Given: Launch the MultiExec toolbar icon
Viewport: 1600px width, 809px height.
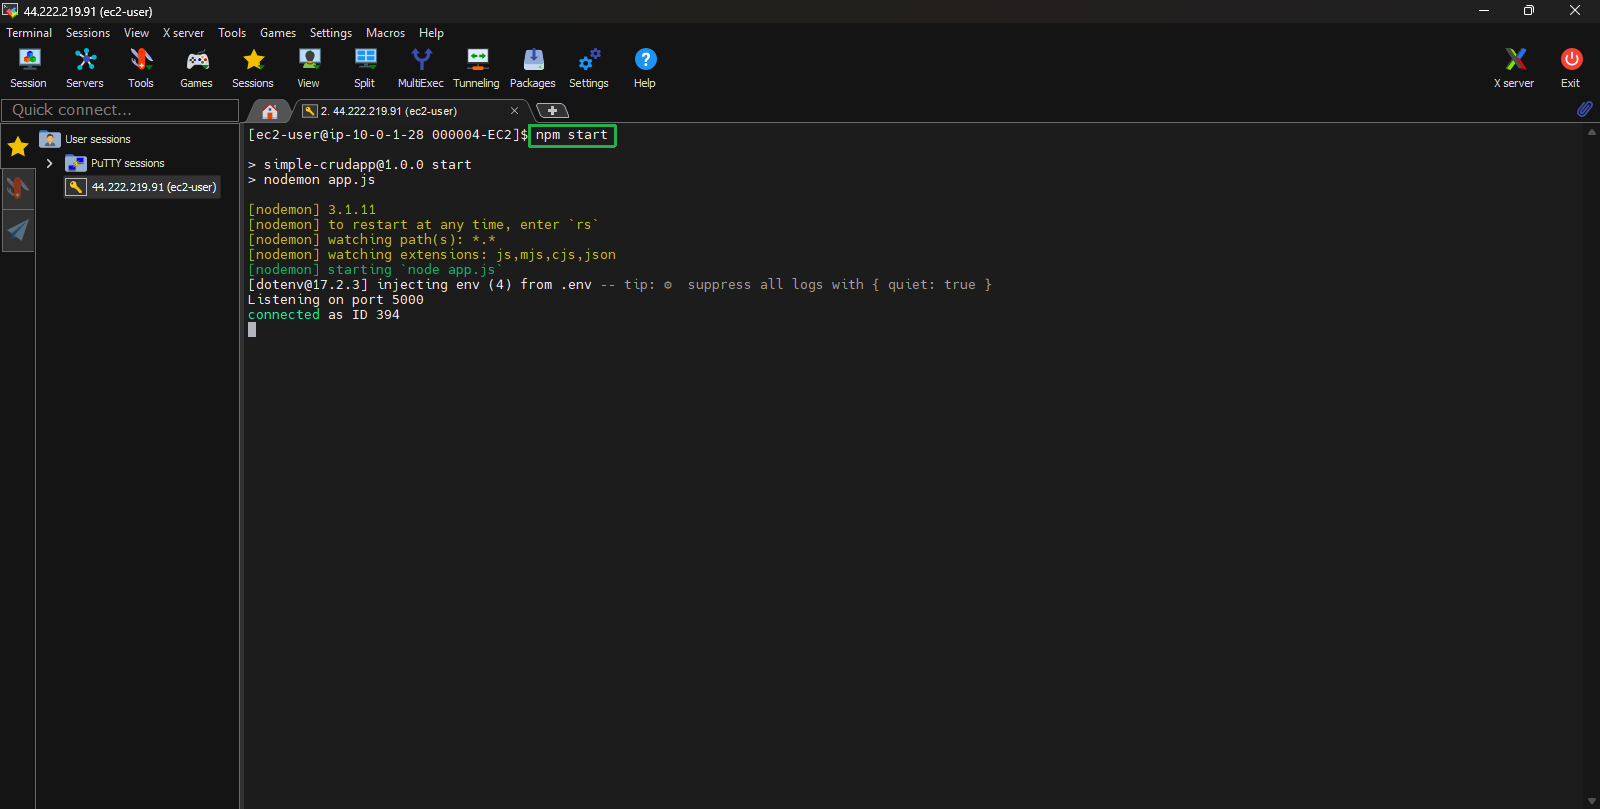Looking at the screenshot, I should coord(421,68).
